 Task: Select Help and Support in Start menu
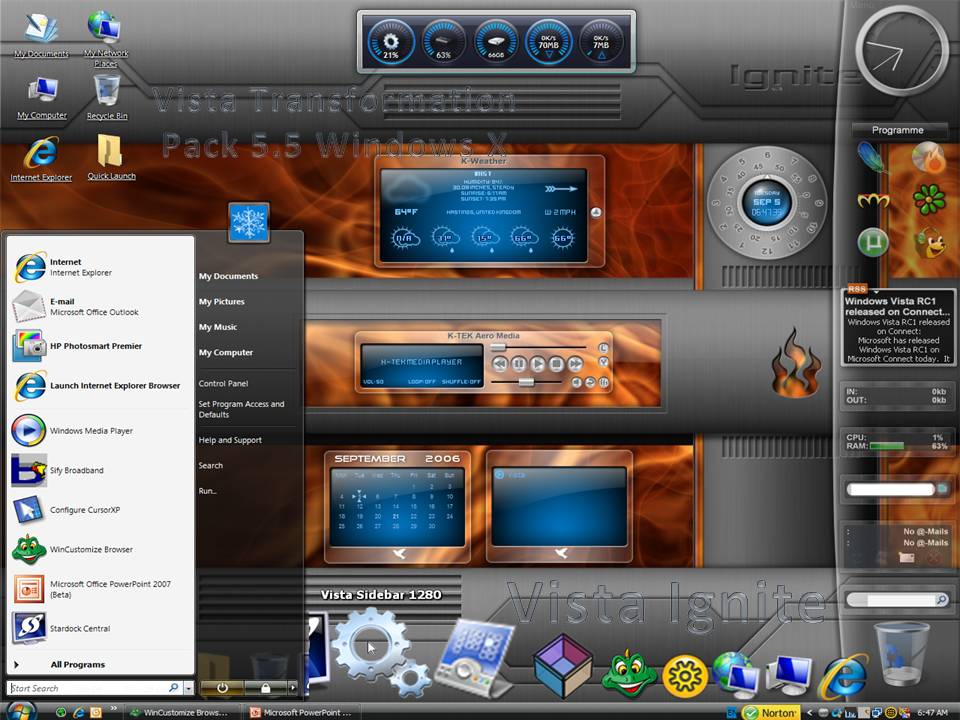tap(230, 440)
